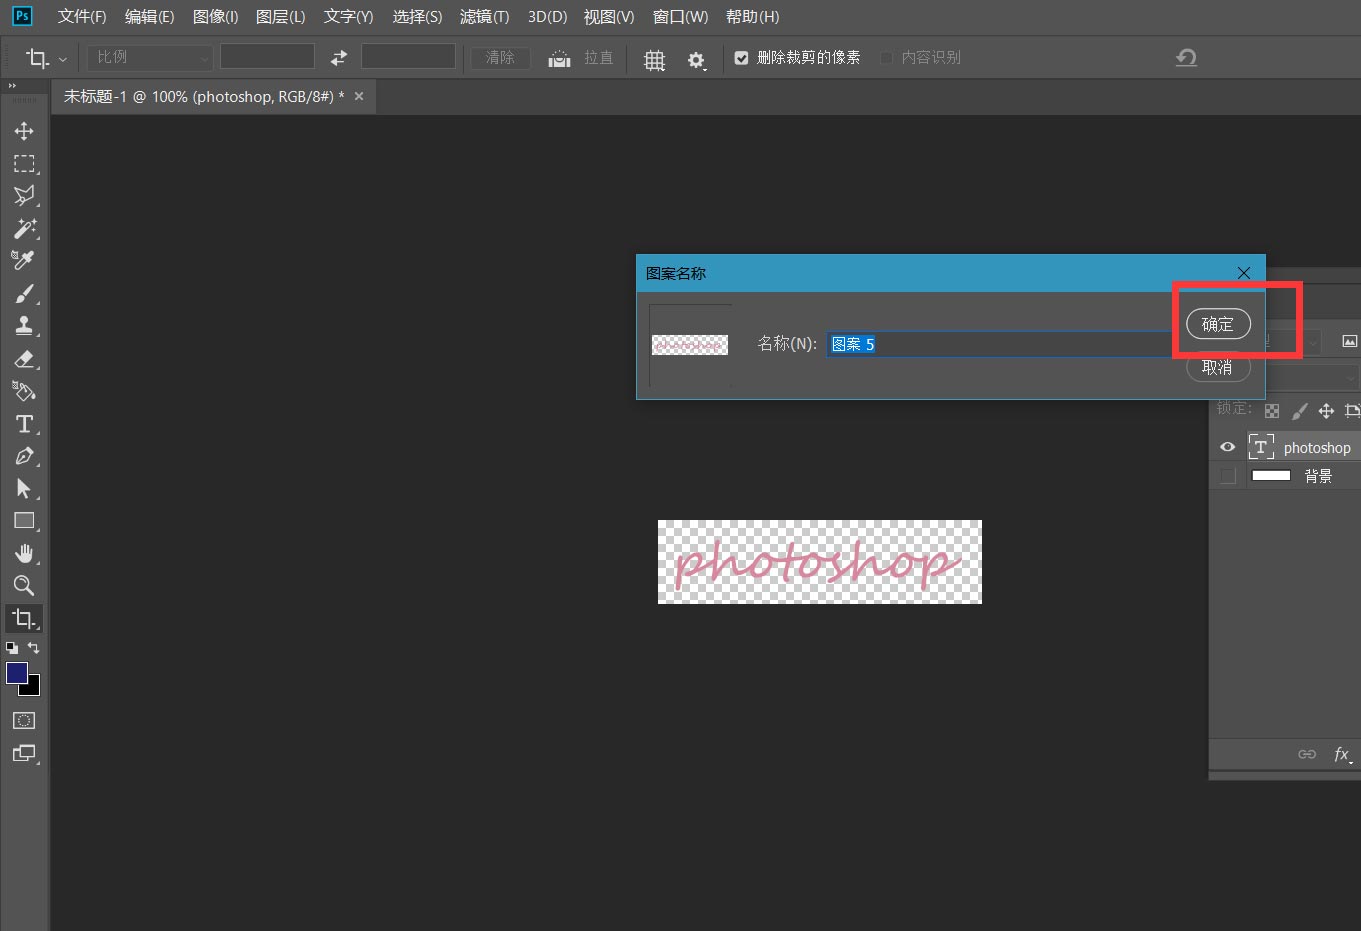Click the crop width input field
1361x931 pixels.
click(267, 57)
